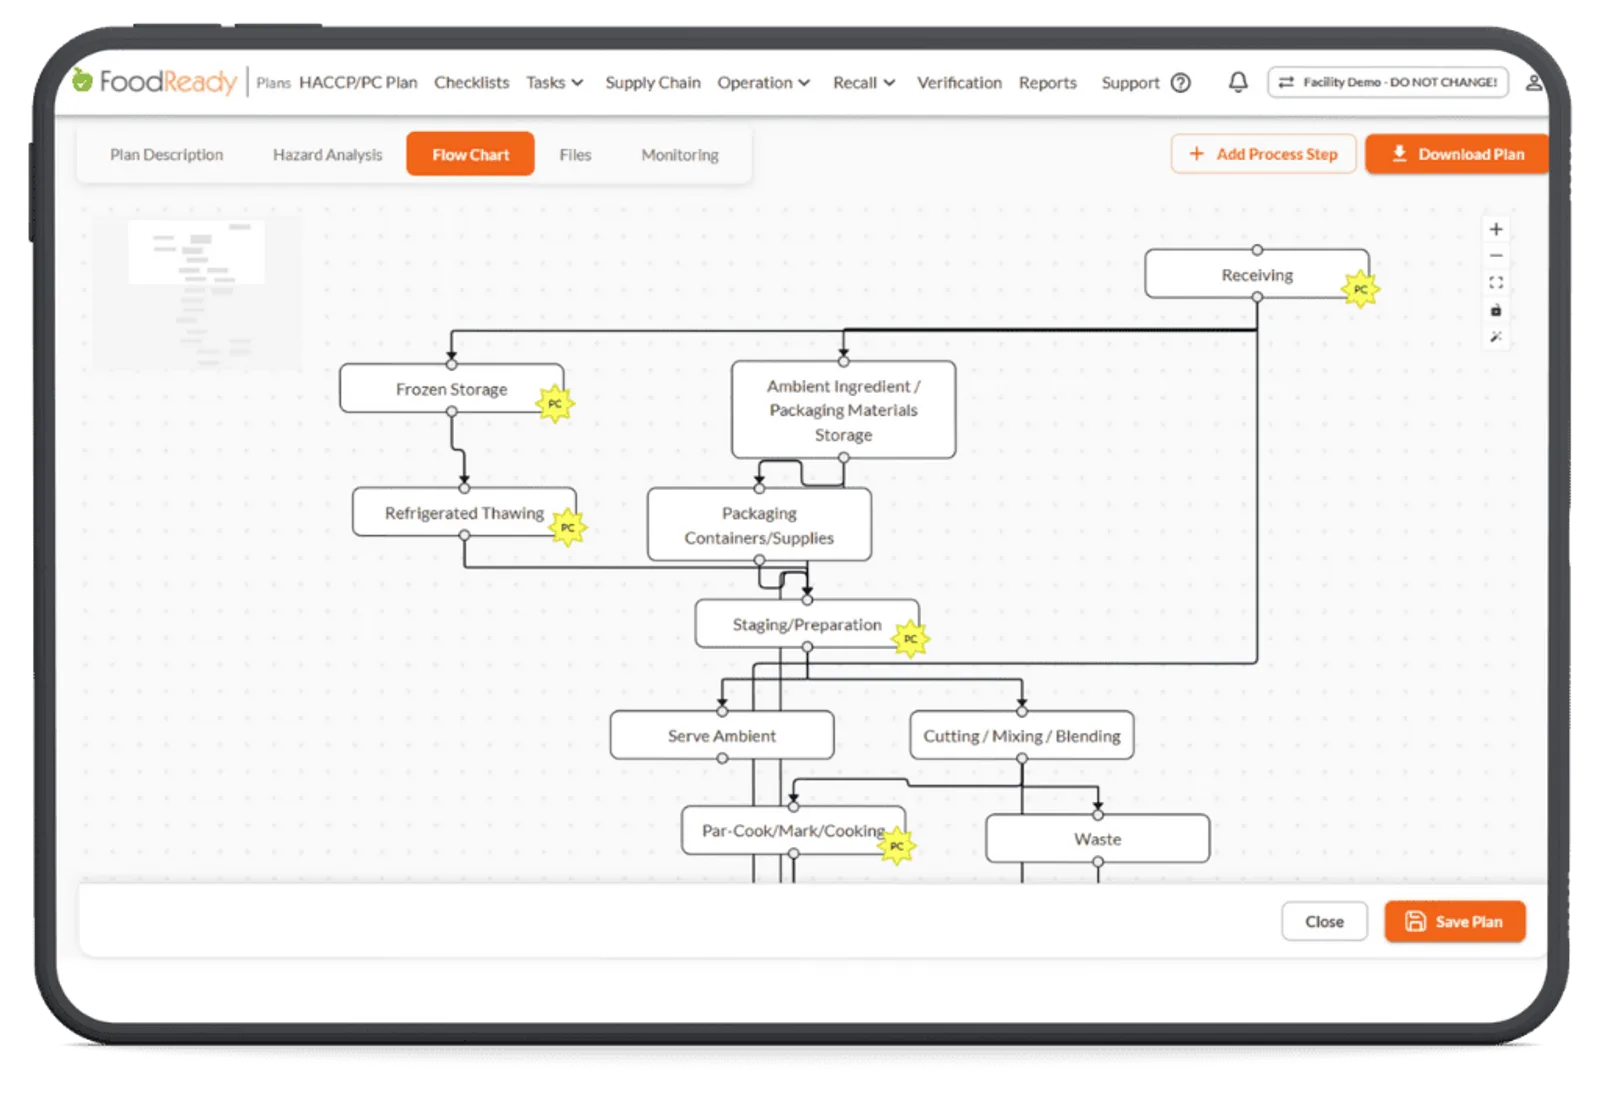
Task: Select the Serve Ambient node
Action: click(x=722, y=736)
